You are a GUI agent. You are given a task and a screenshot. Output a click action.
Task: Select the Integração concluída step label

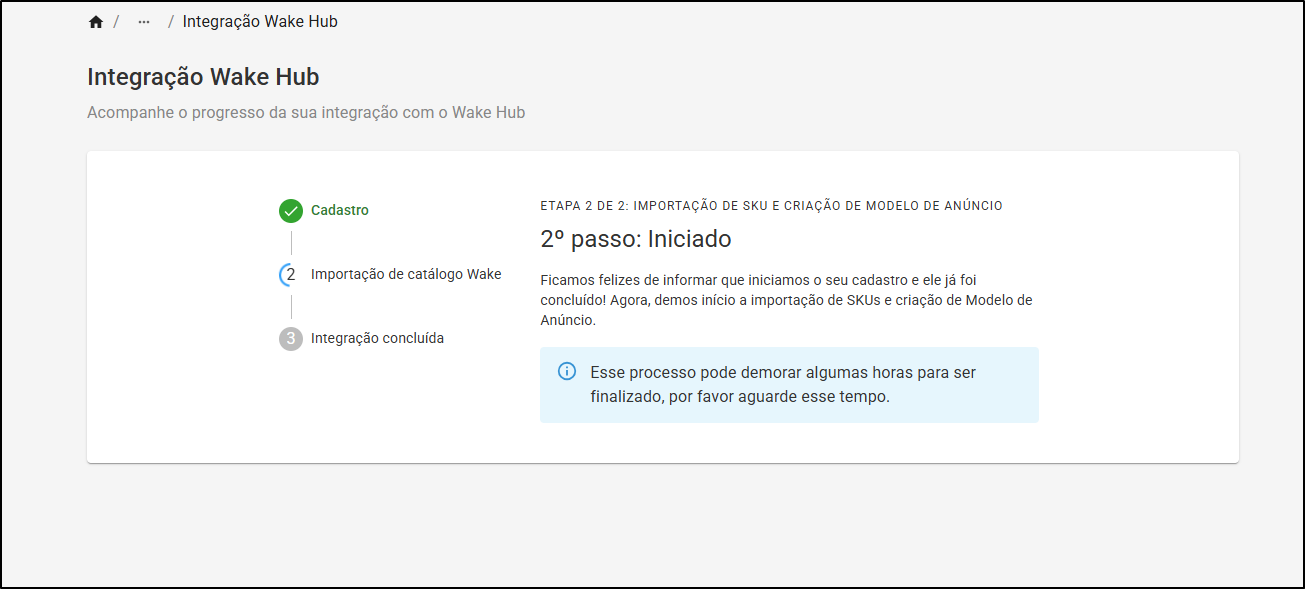tap(377, 338)
